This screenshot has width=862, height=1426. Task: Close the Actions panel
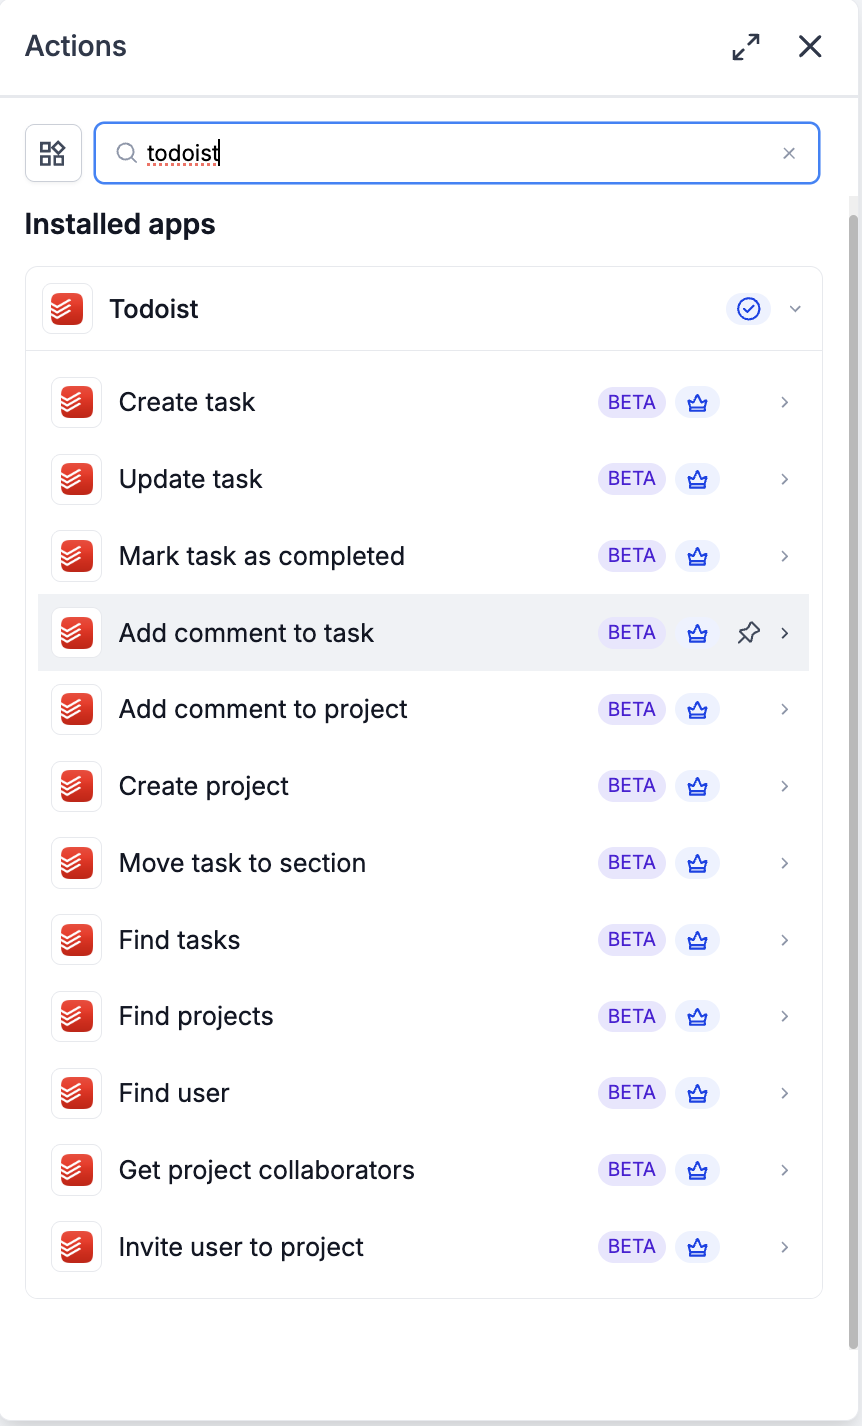point(810,46)
